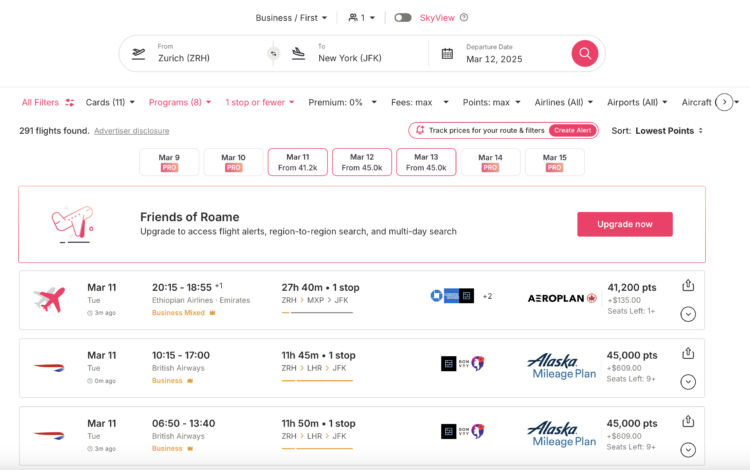Swap origin and destination airports

274,54
